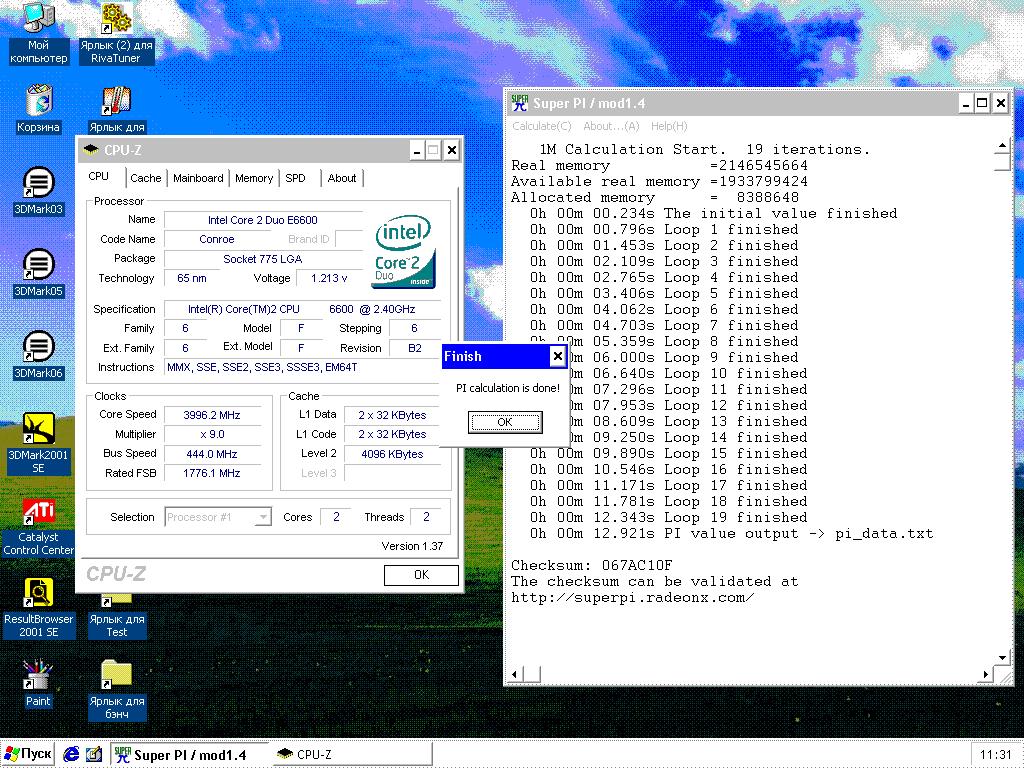1024x768 pixels.
Task: Click the 'Version 1.37' label in CPU-Z
Action: pos(412,546)
